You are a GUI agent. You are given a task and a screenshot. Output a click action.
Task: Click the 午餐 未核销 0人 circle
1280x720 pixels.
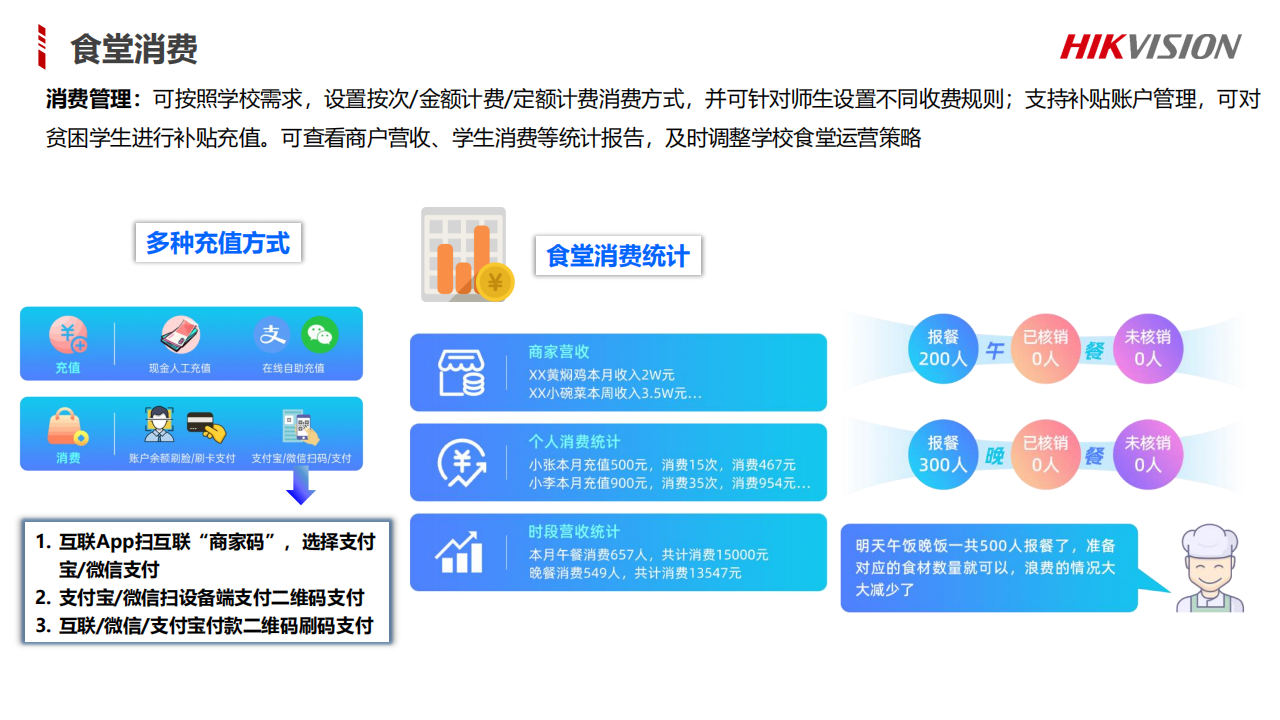pos(1147,347)
